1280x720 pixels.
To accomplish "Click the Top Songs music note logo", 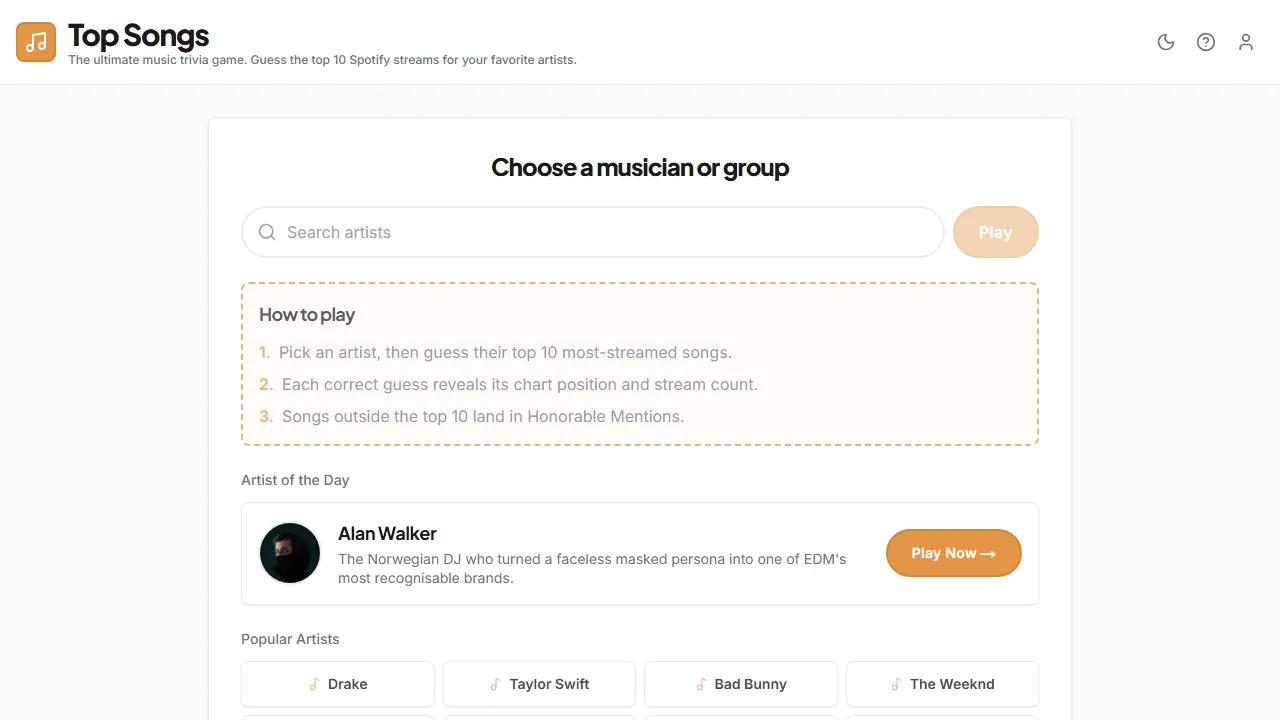I will click(35, 42).
